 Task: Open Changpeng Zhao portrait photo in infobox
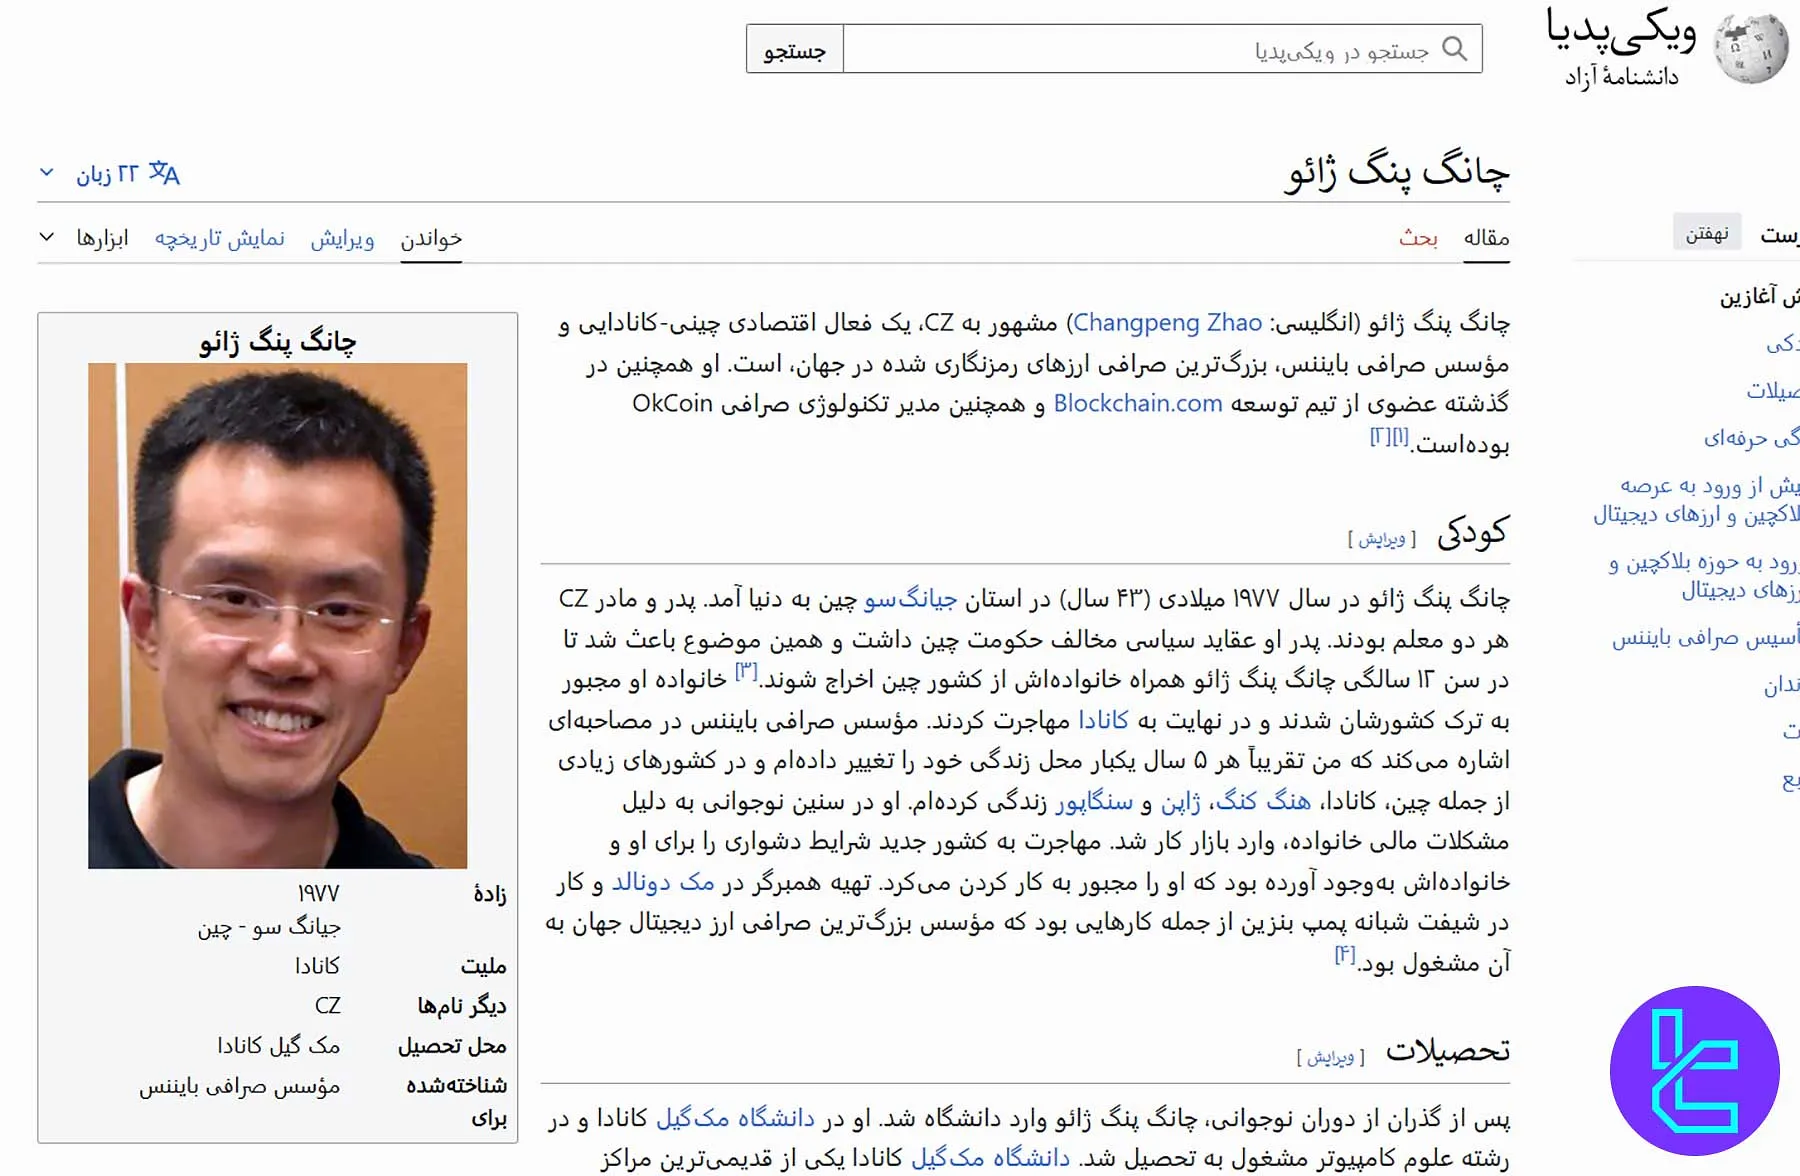(x=277, y=615)
